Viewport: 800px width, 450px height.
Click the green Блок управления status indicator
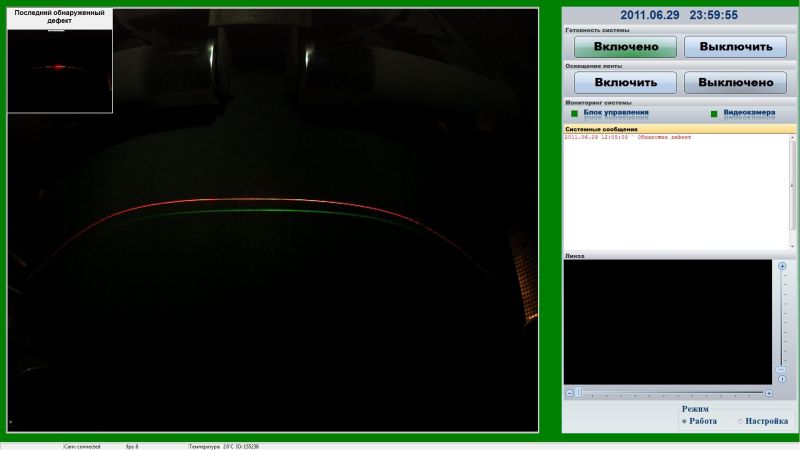click(574, 113)
